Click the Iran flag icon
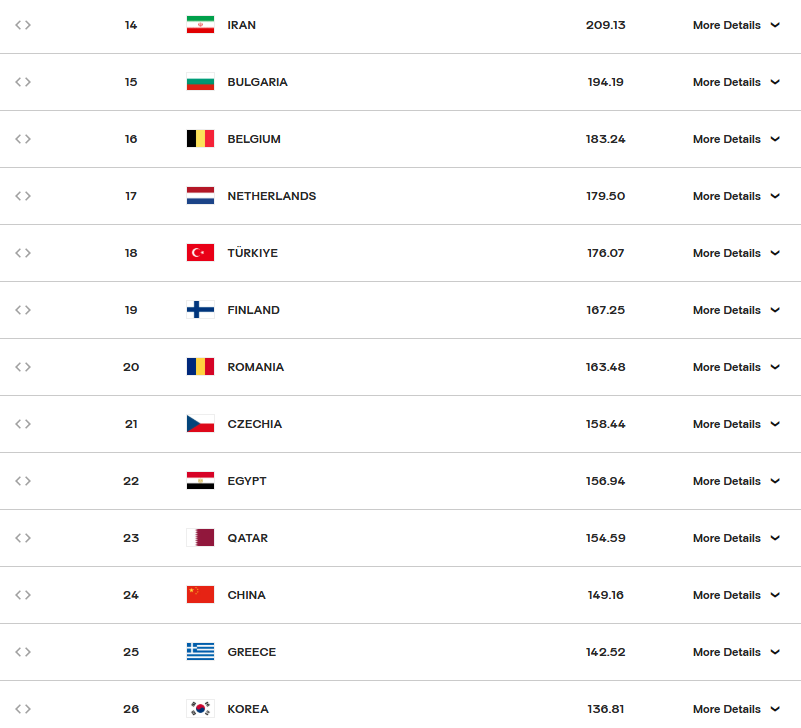The height and width of the screenshot is (728, 801). pos(200,25)
